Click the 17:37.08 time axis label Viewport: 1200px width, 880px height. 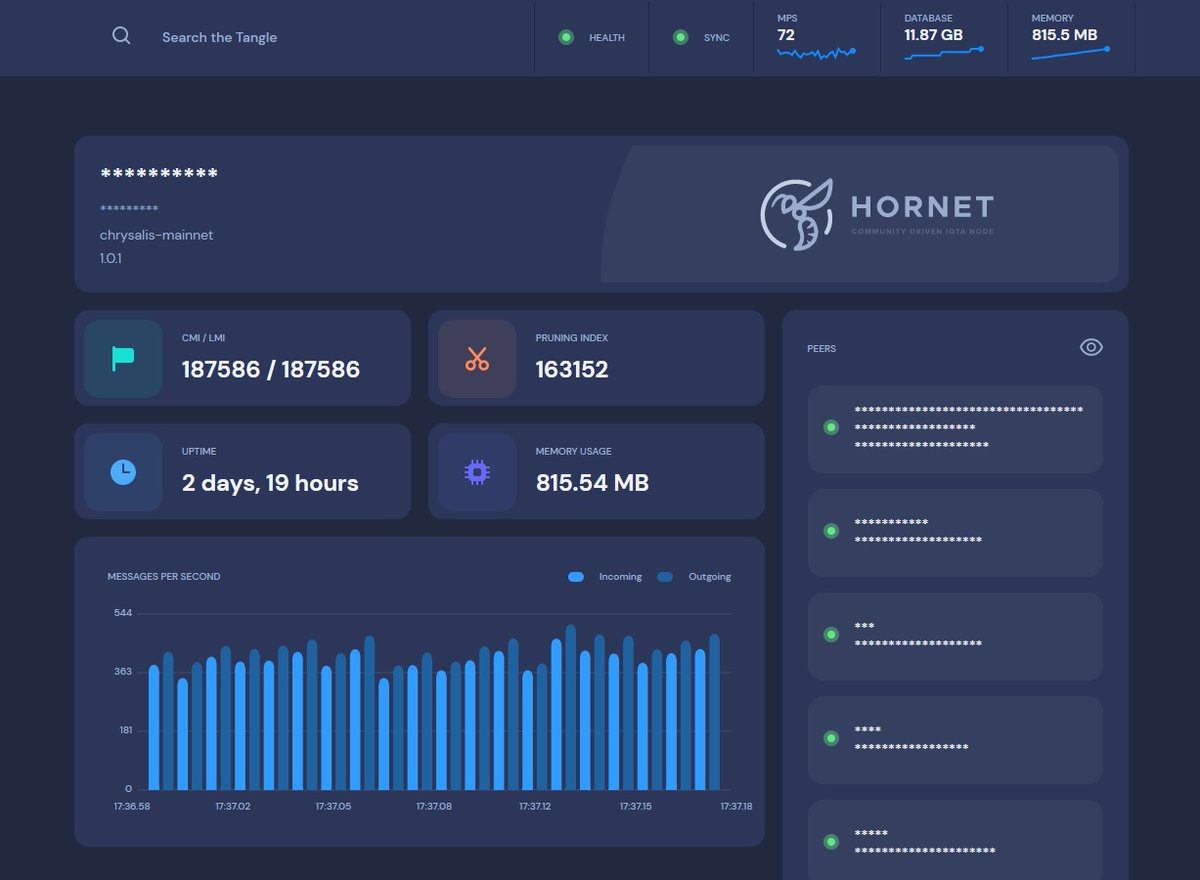pos(435,806)
